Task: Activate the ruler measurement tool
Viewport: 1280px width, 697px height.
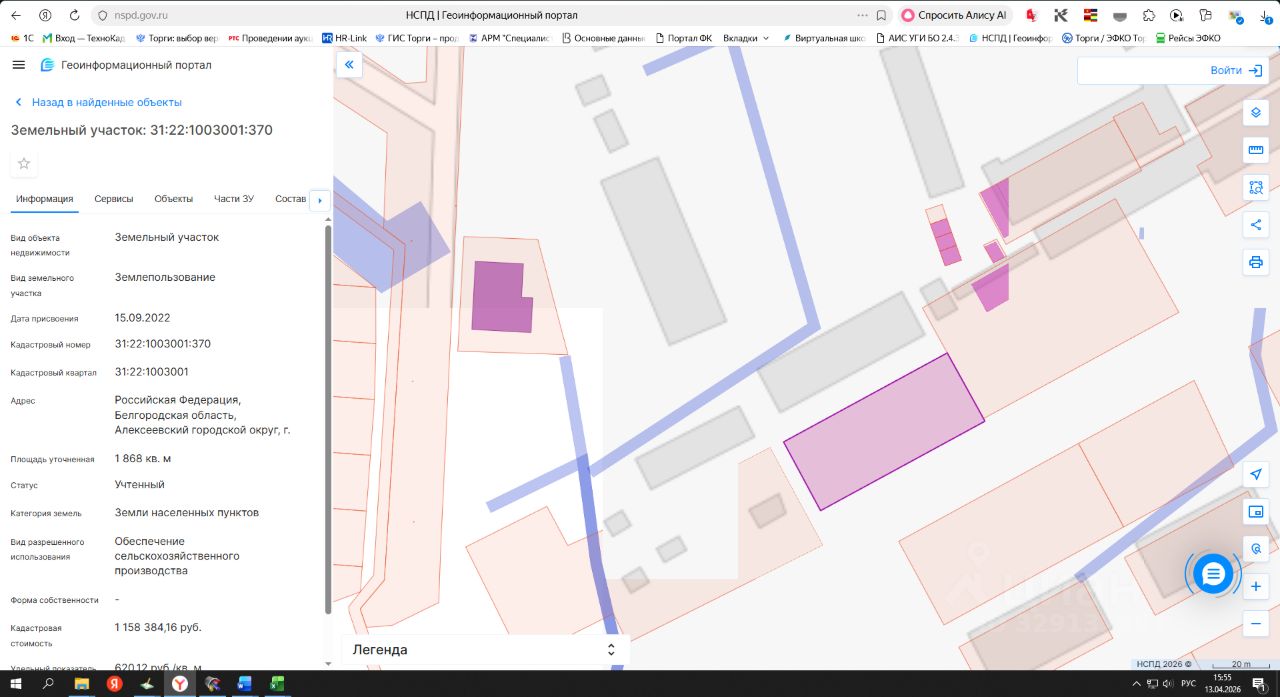Action: pos(1256,150)
